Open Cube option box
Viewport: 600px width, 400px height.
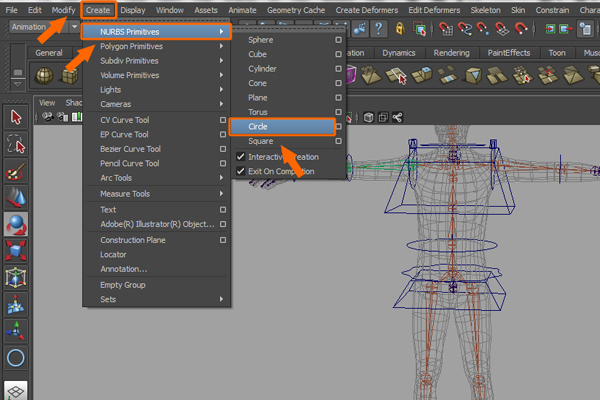pos(338,54)
